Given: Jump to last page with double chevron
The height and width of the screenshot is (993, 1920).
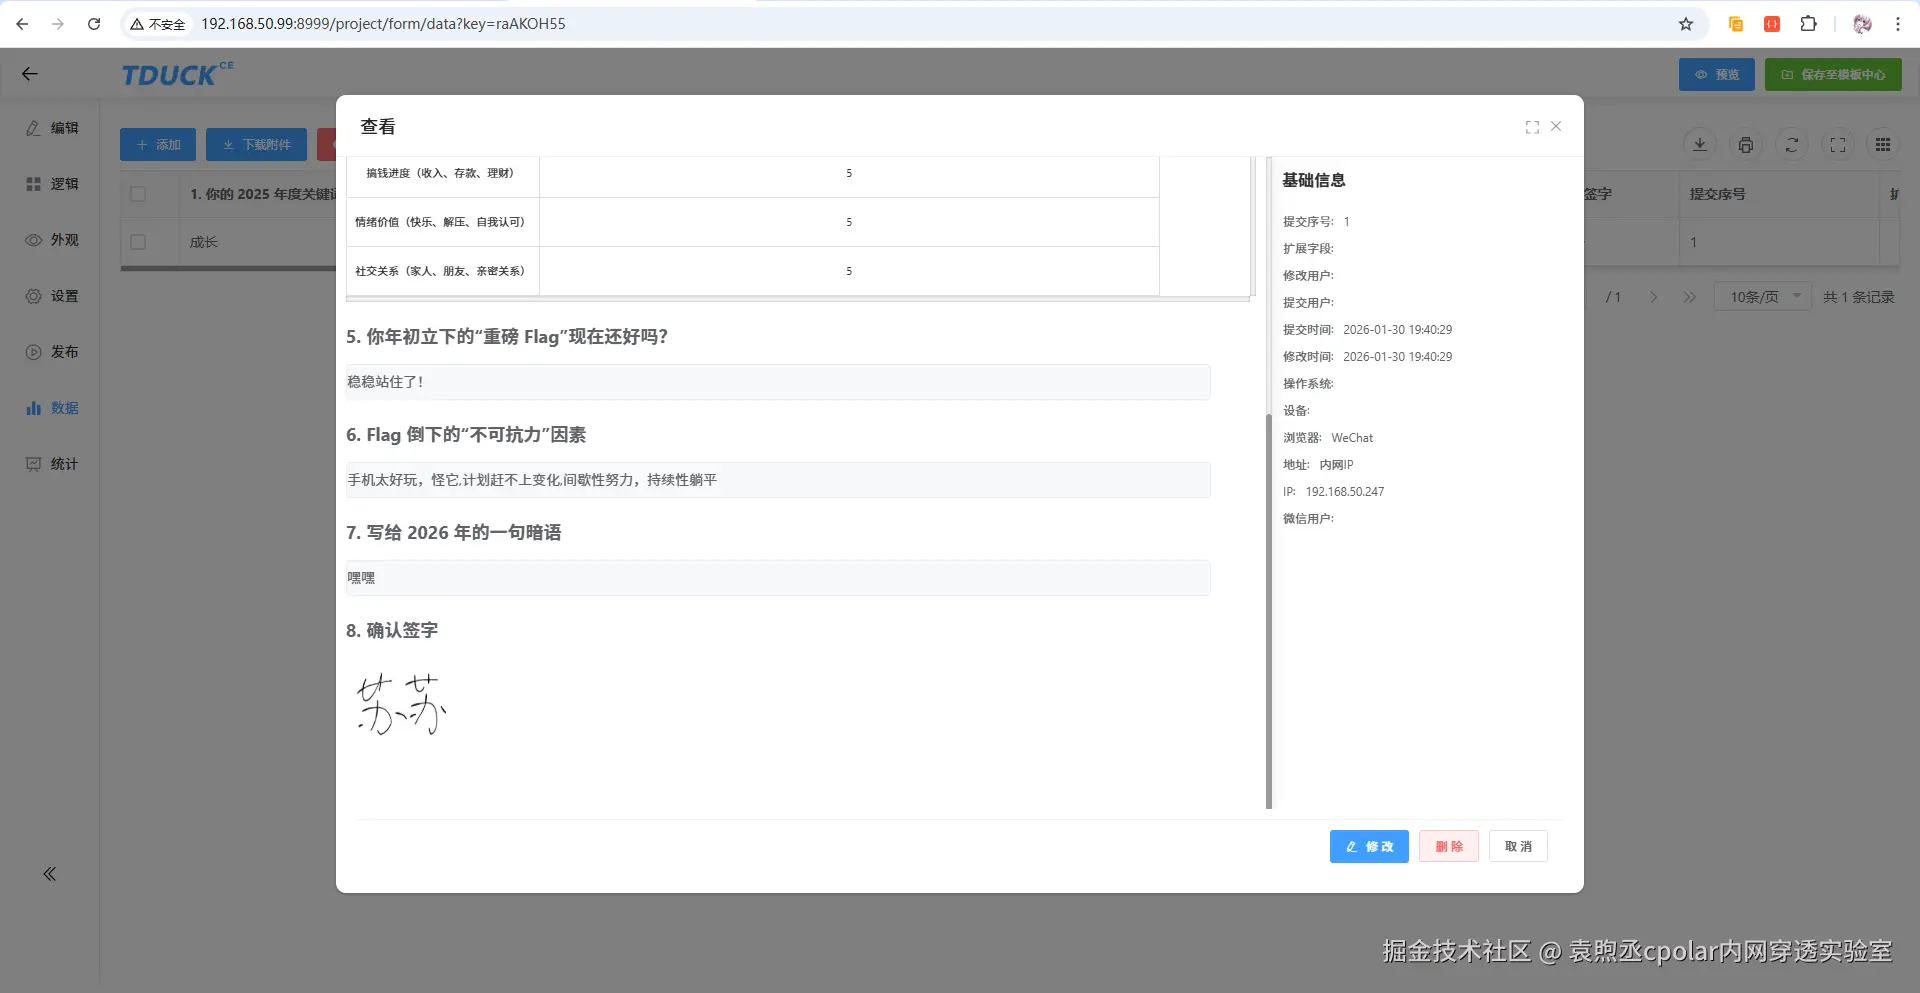Looking at the screenshot, I should 1690,297.
